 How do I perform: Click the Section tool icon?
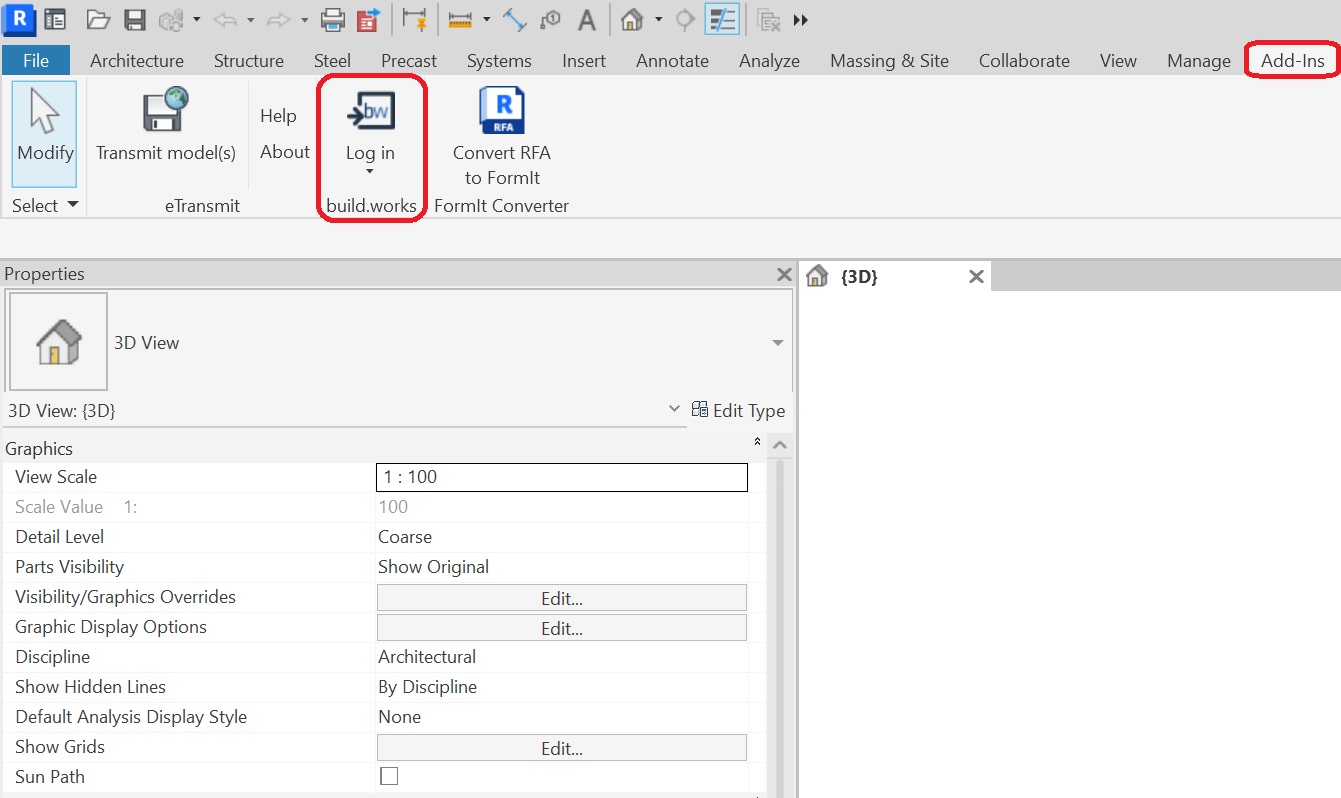(x=685, y=19)
